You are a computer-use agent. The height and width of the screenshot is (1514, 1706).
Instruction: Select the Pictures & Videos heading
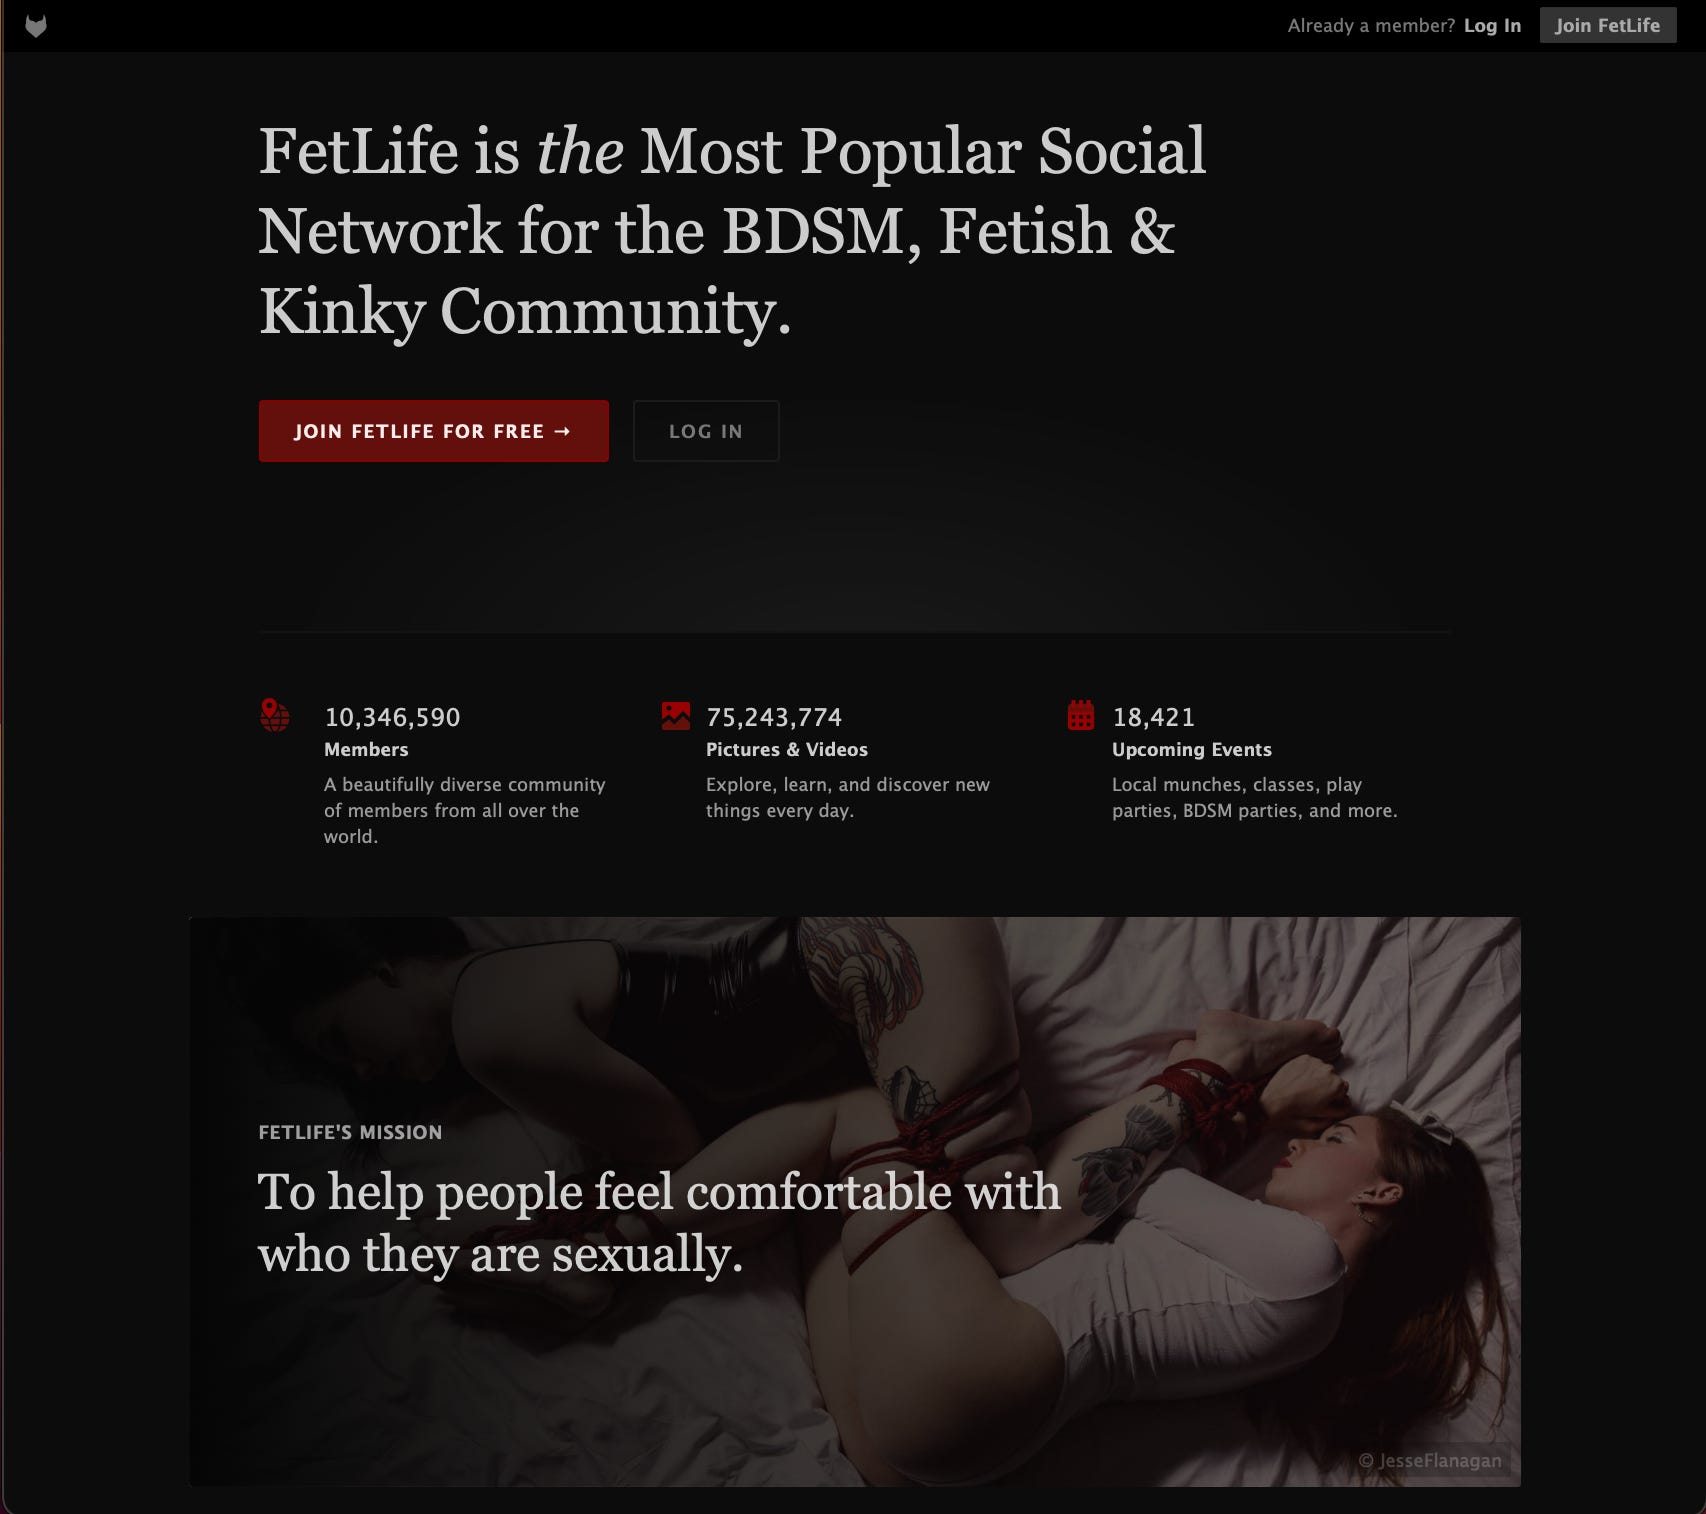pyautogui.click(x=787, y=749)
